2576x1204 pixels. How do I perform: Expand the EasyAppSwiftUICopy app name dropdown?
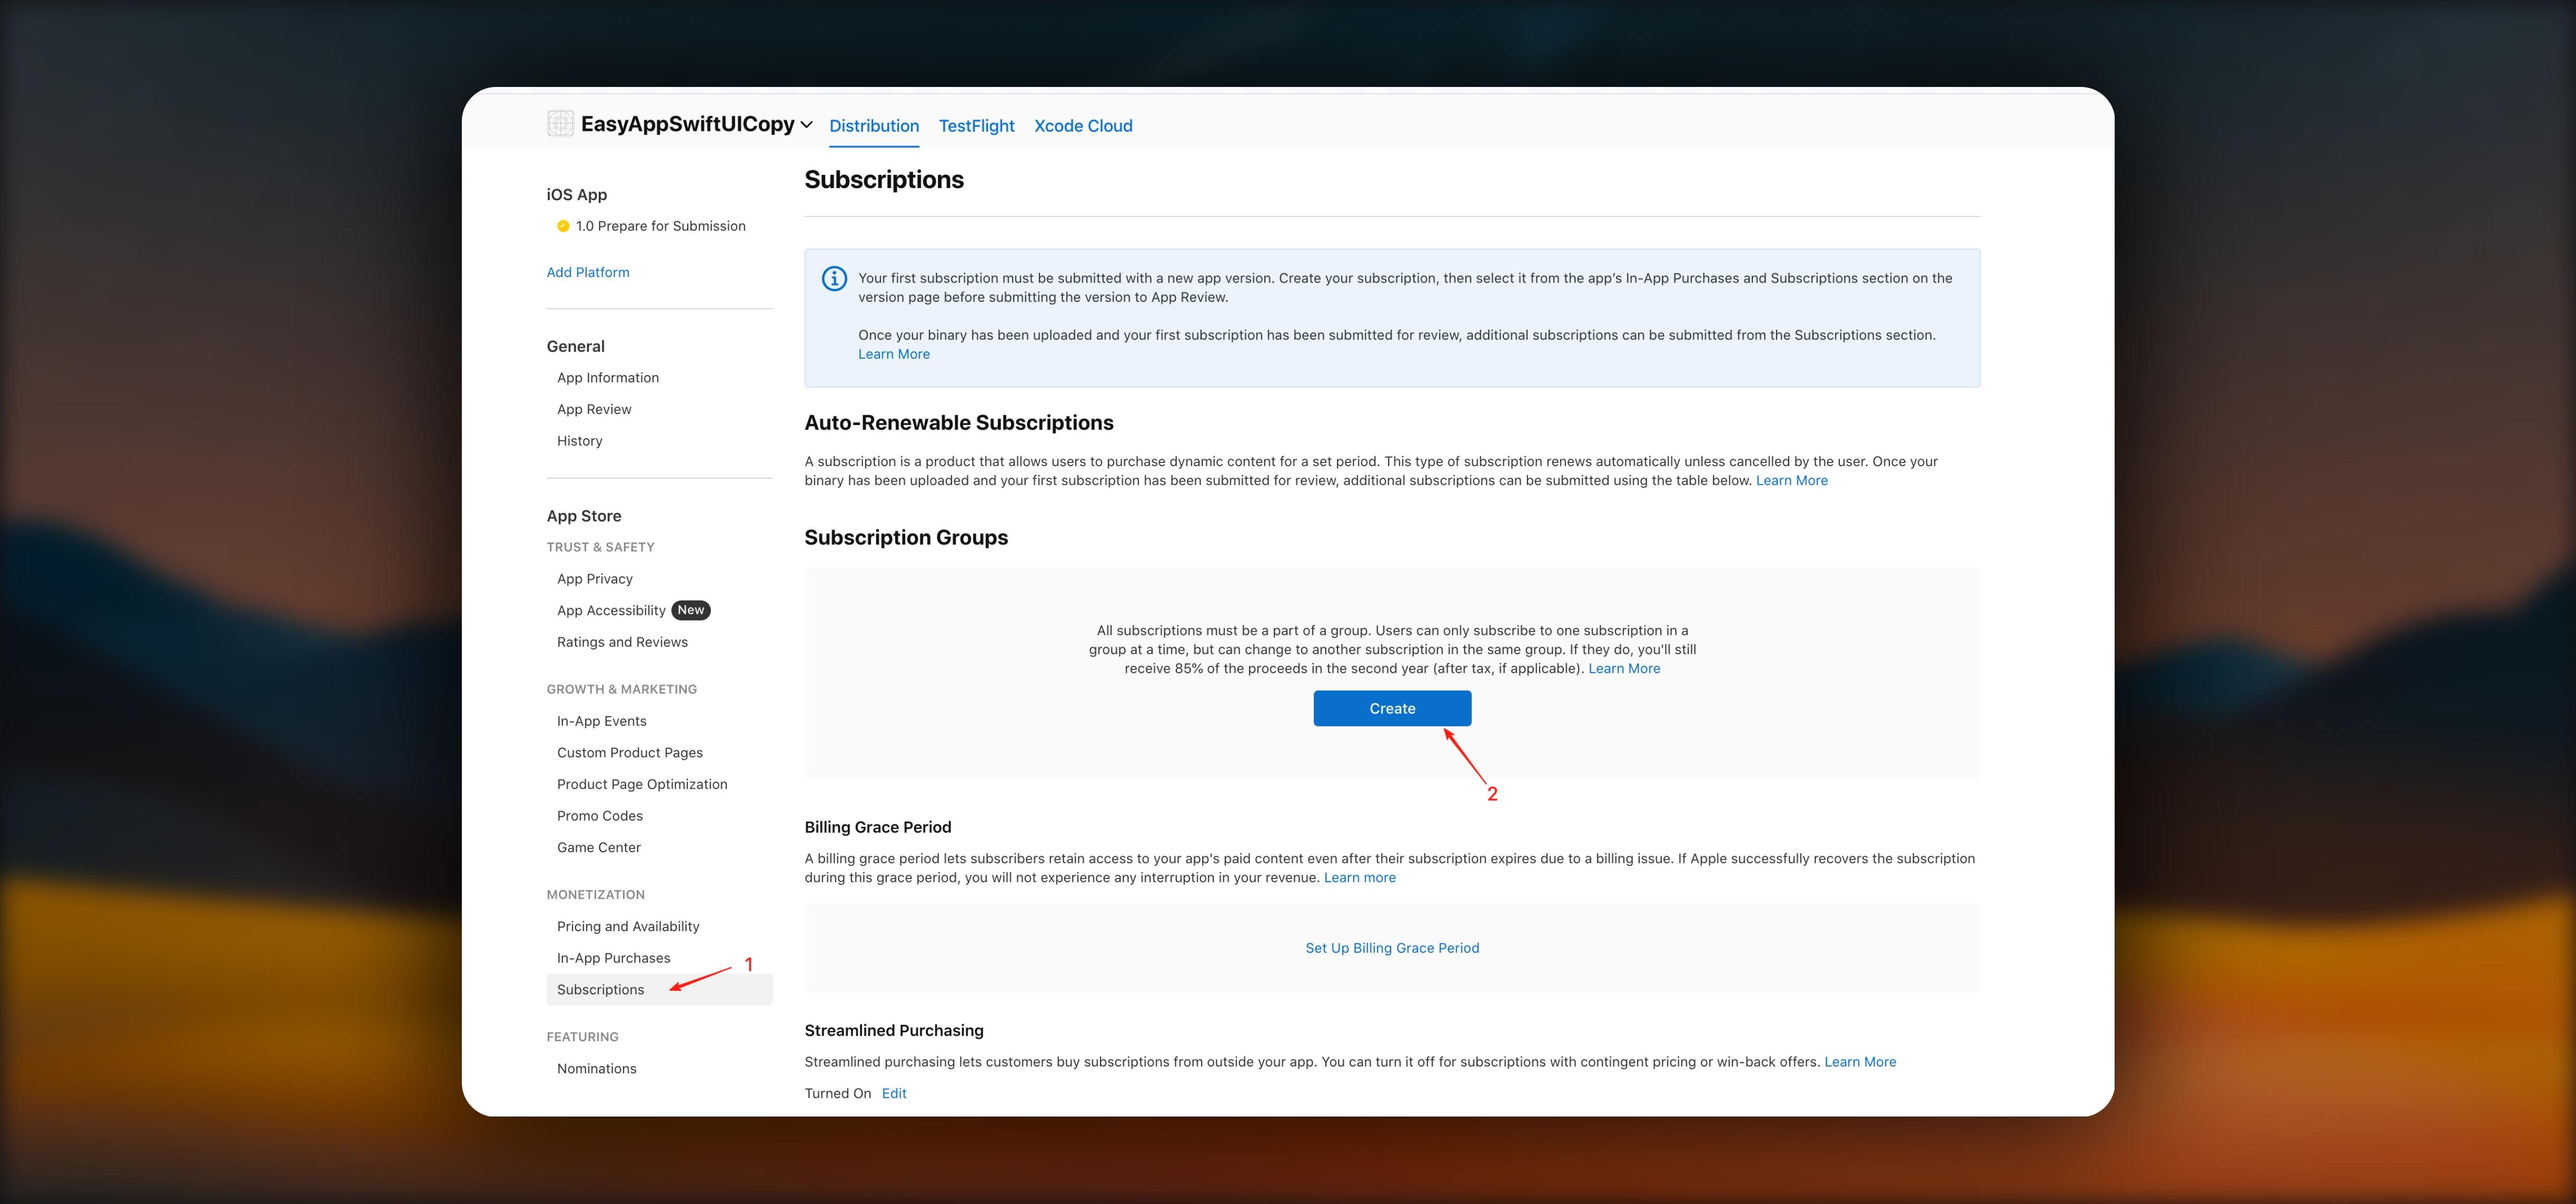pyautogui.click(x=806, y=125)
